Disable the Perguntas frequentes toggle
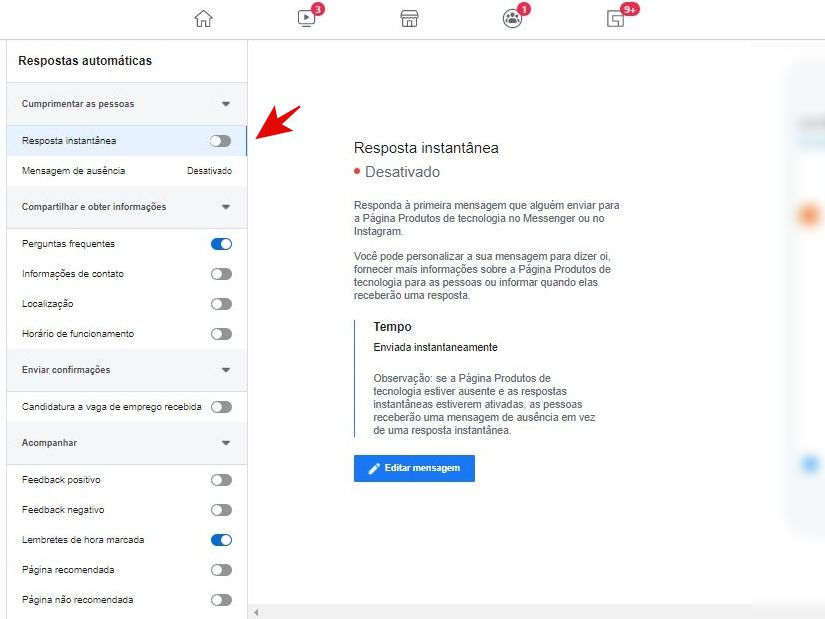The height and width of the screenshot is (619, 825). [221, 244]
